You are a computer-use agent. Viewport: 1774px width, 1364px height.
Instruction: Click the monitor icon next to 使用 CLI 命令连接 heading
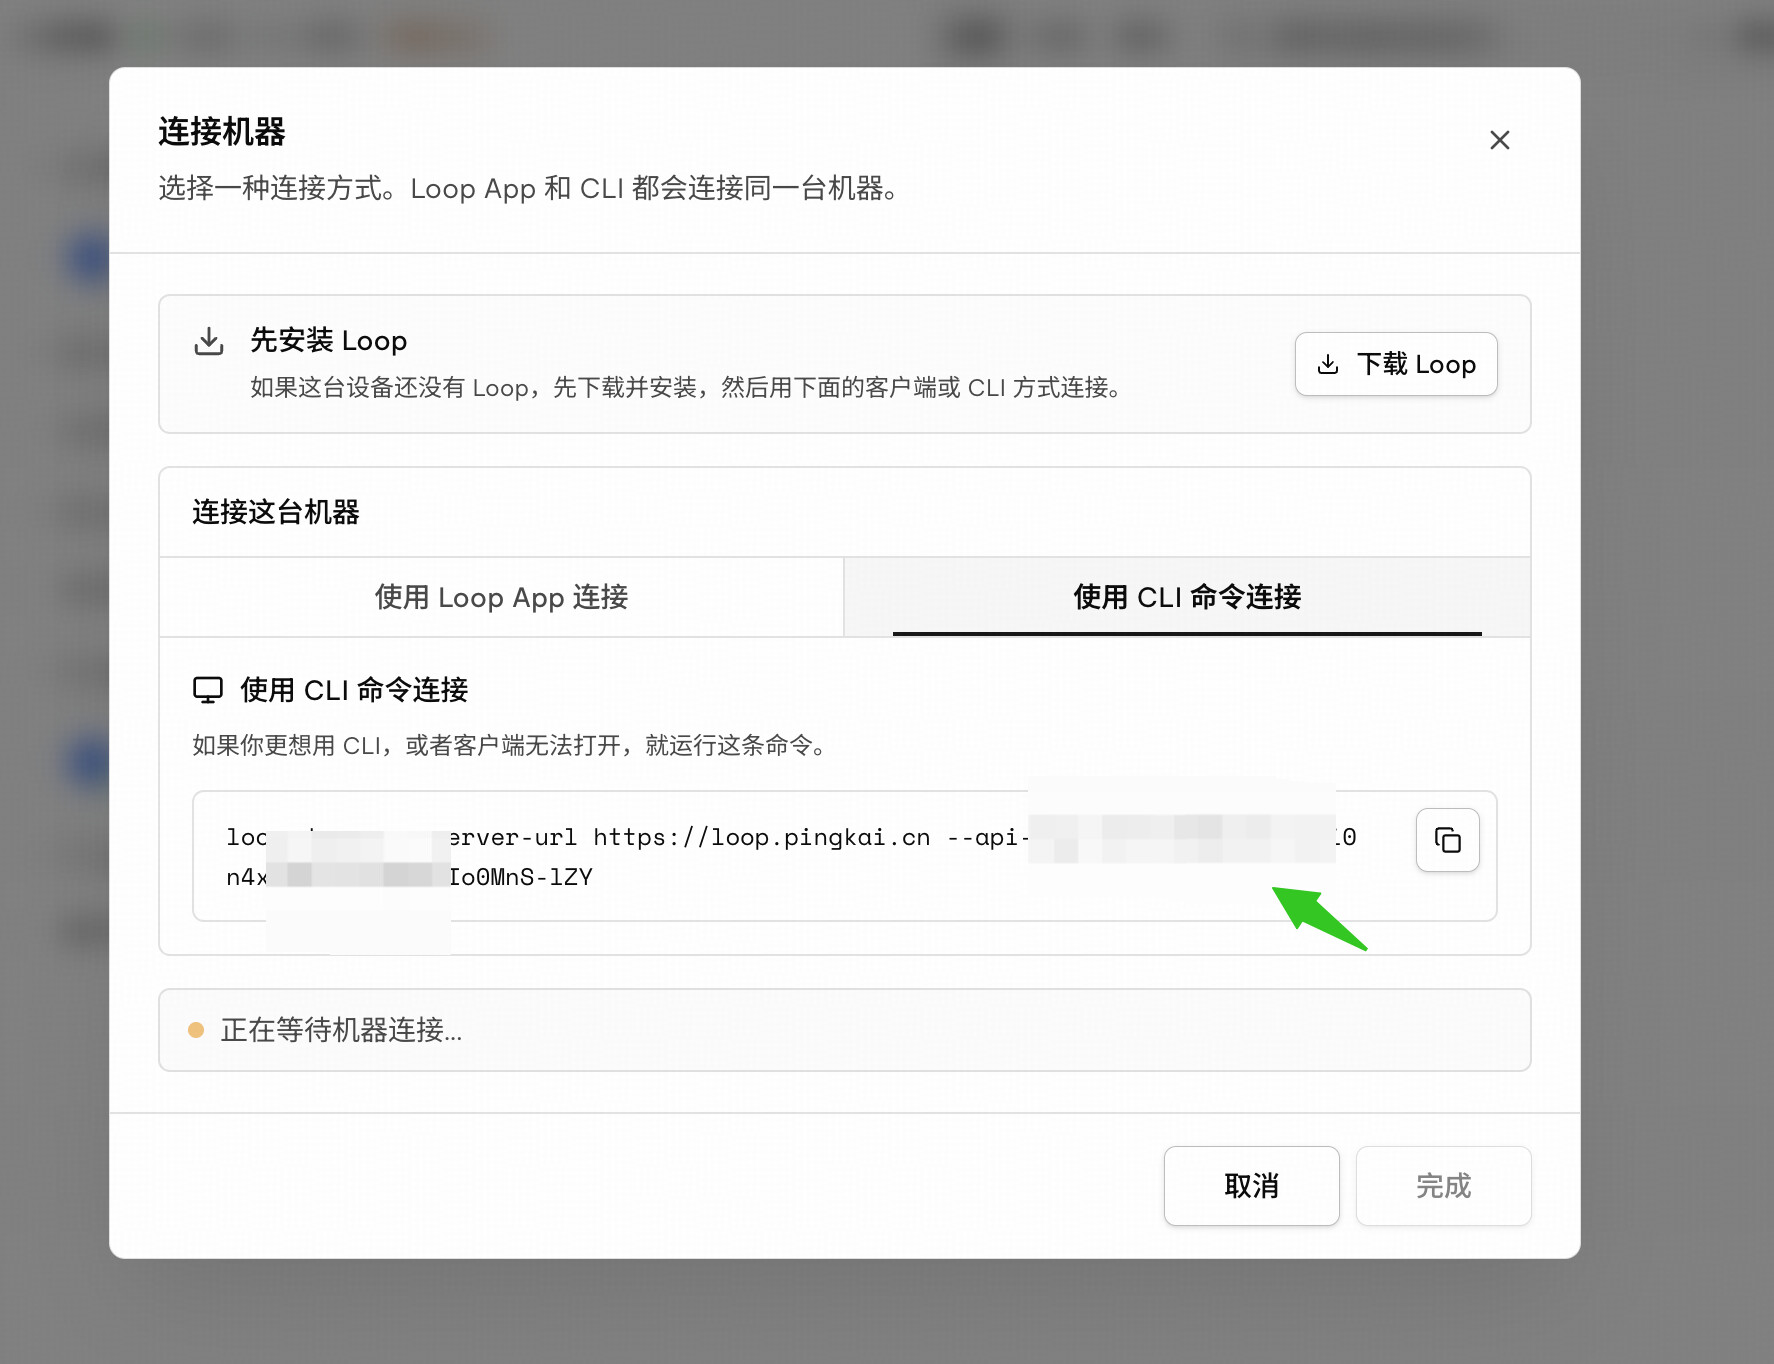pos(208,690)
